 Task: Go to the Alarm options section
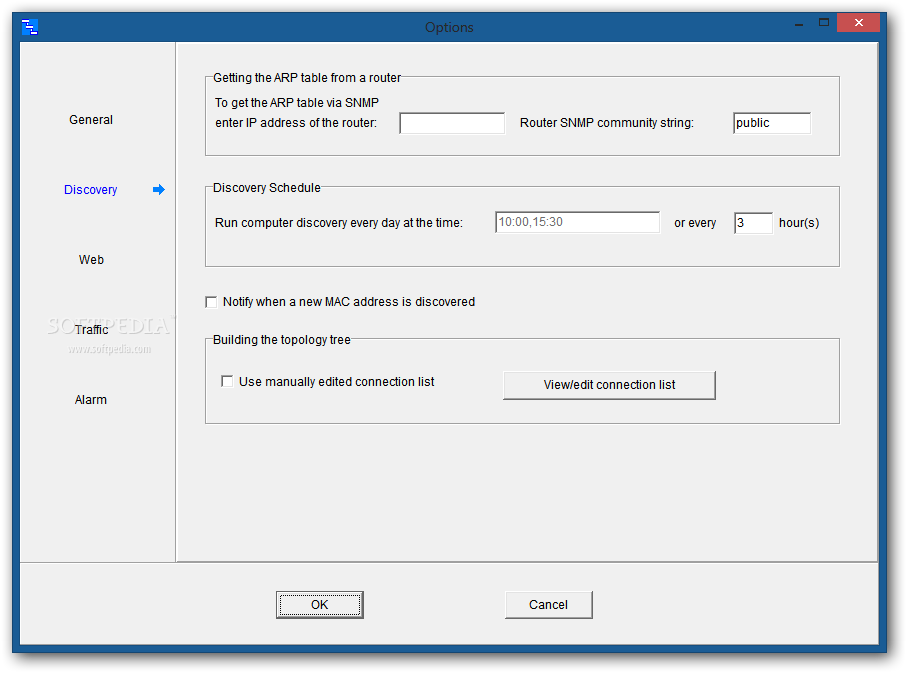pyautogui.click(x=91, y=400)
